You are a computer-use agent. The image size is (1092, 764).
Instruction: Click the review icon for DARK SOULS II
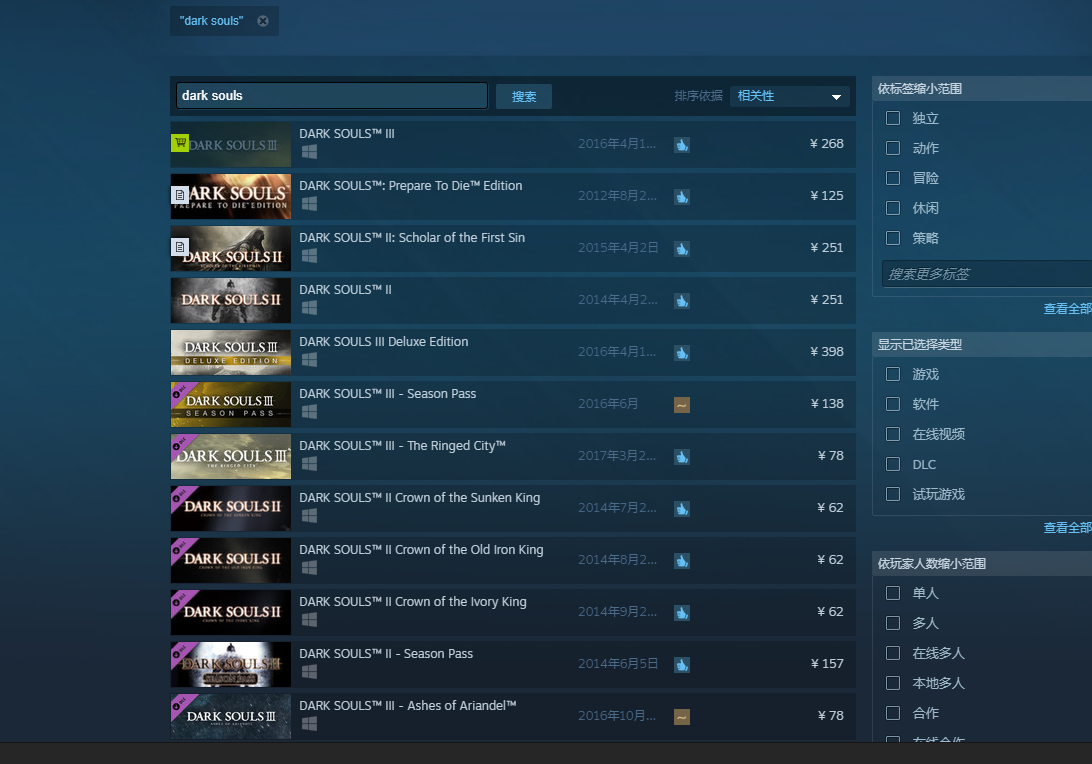click(682, 301)
